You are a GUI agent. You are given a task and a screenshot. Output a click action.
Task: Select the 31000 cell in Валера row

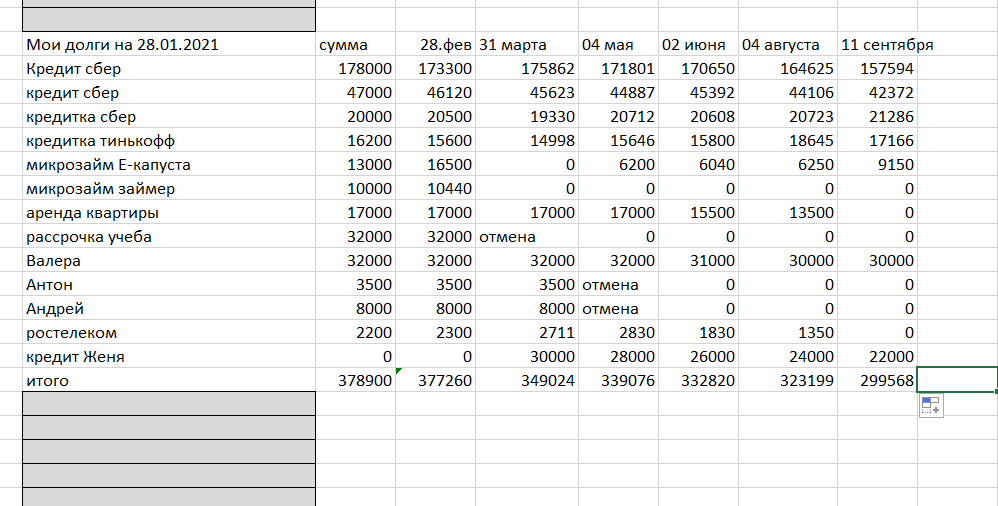coord(698,260)
